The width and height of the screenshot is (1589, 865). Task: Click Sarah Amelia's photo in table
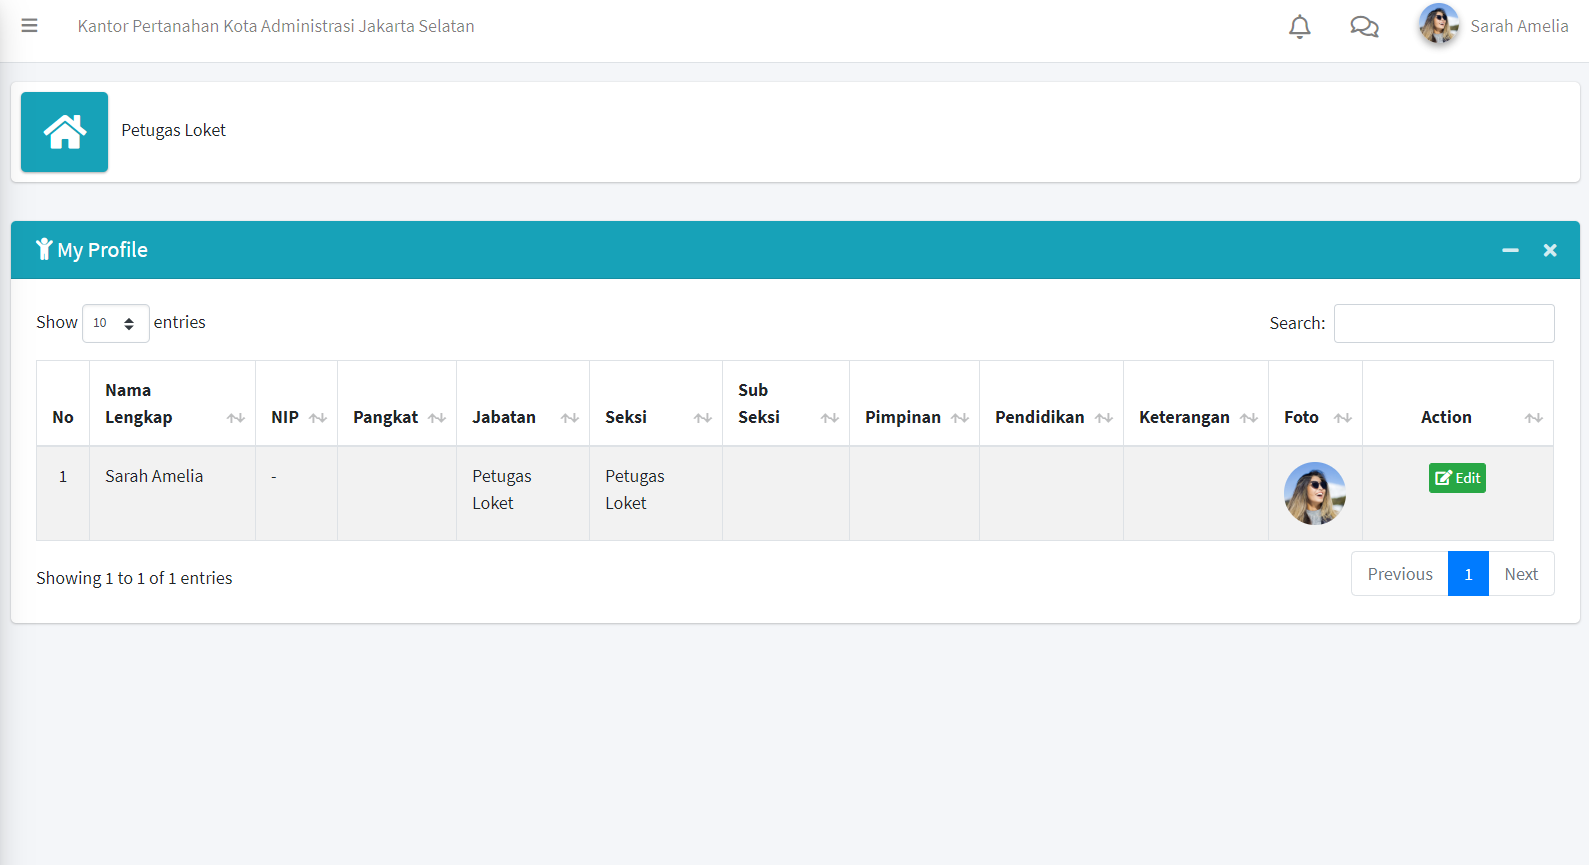(1314, 493)
